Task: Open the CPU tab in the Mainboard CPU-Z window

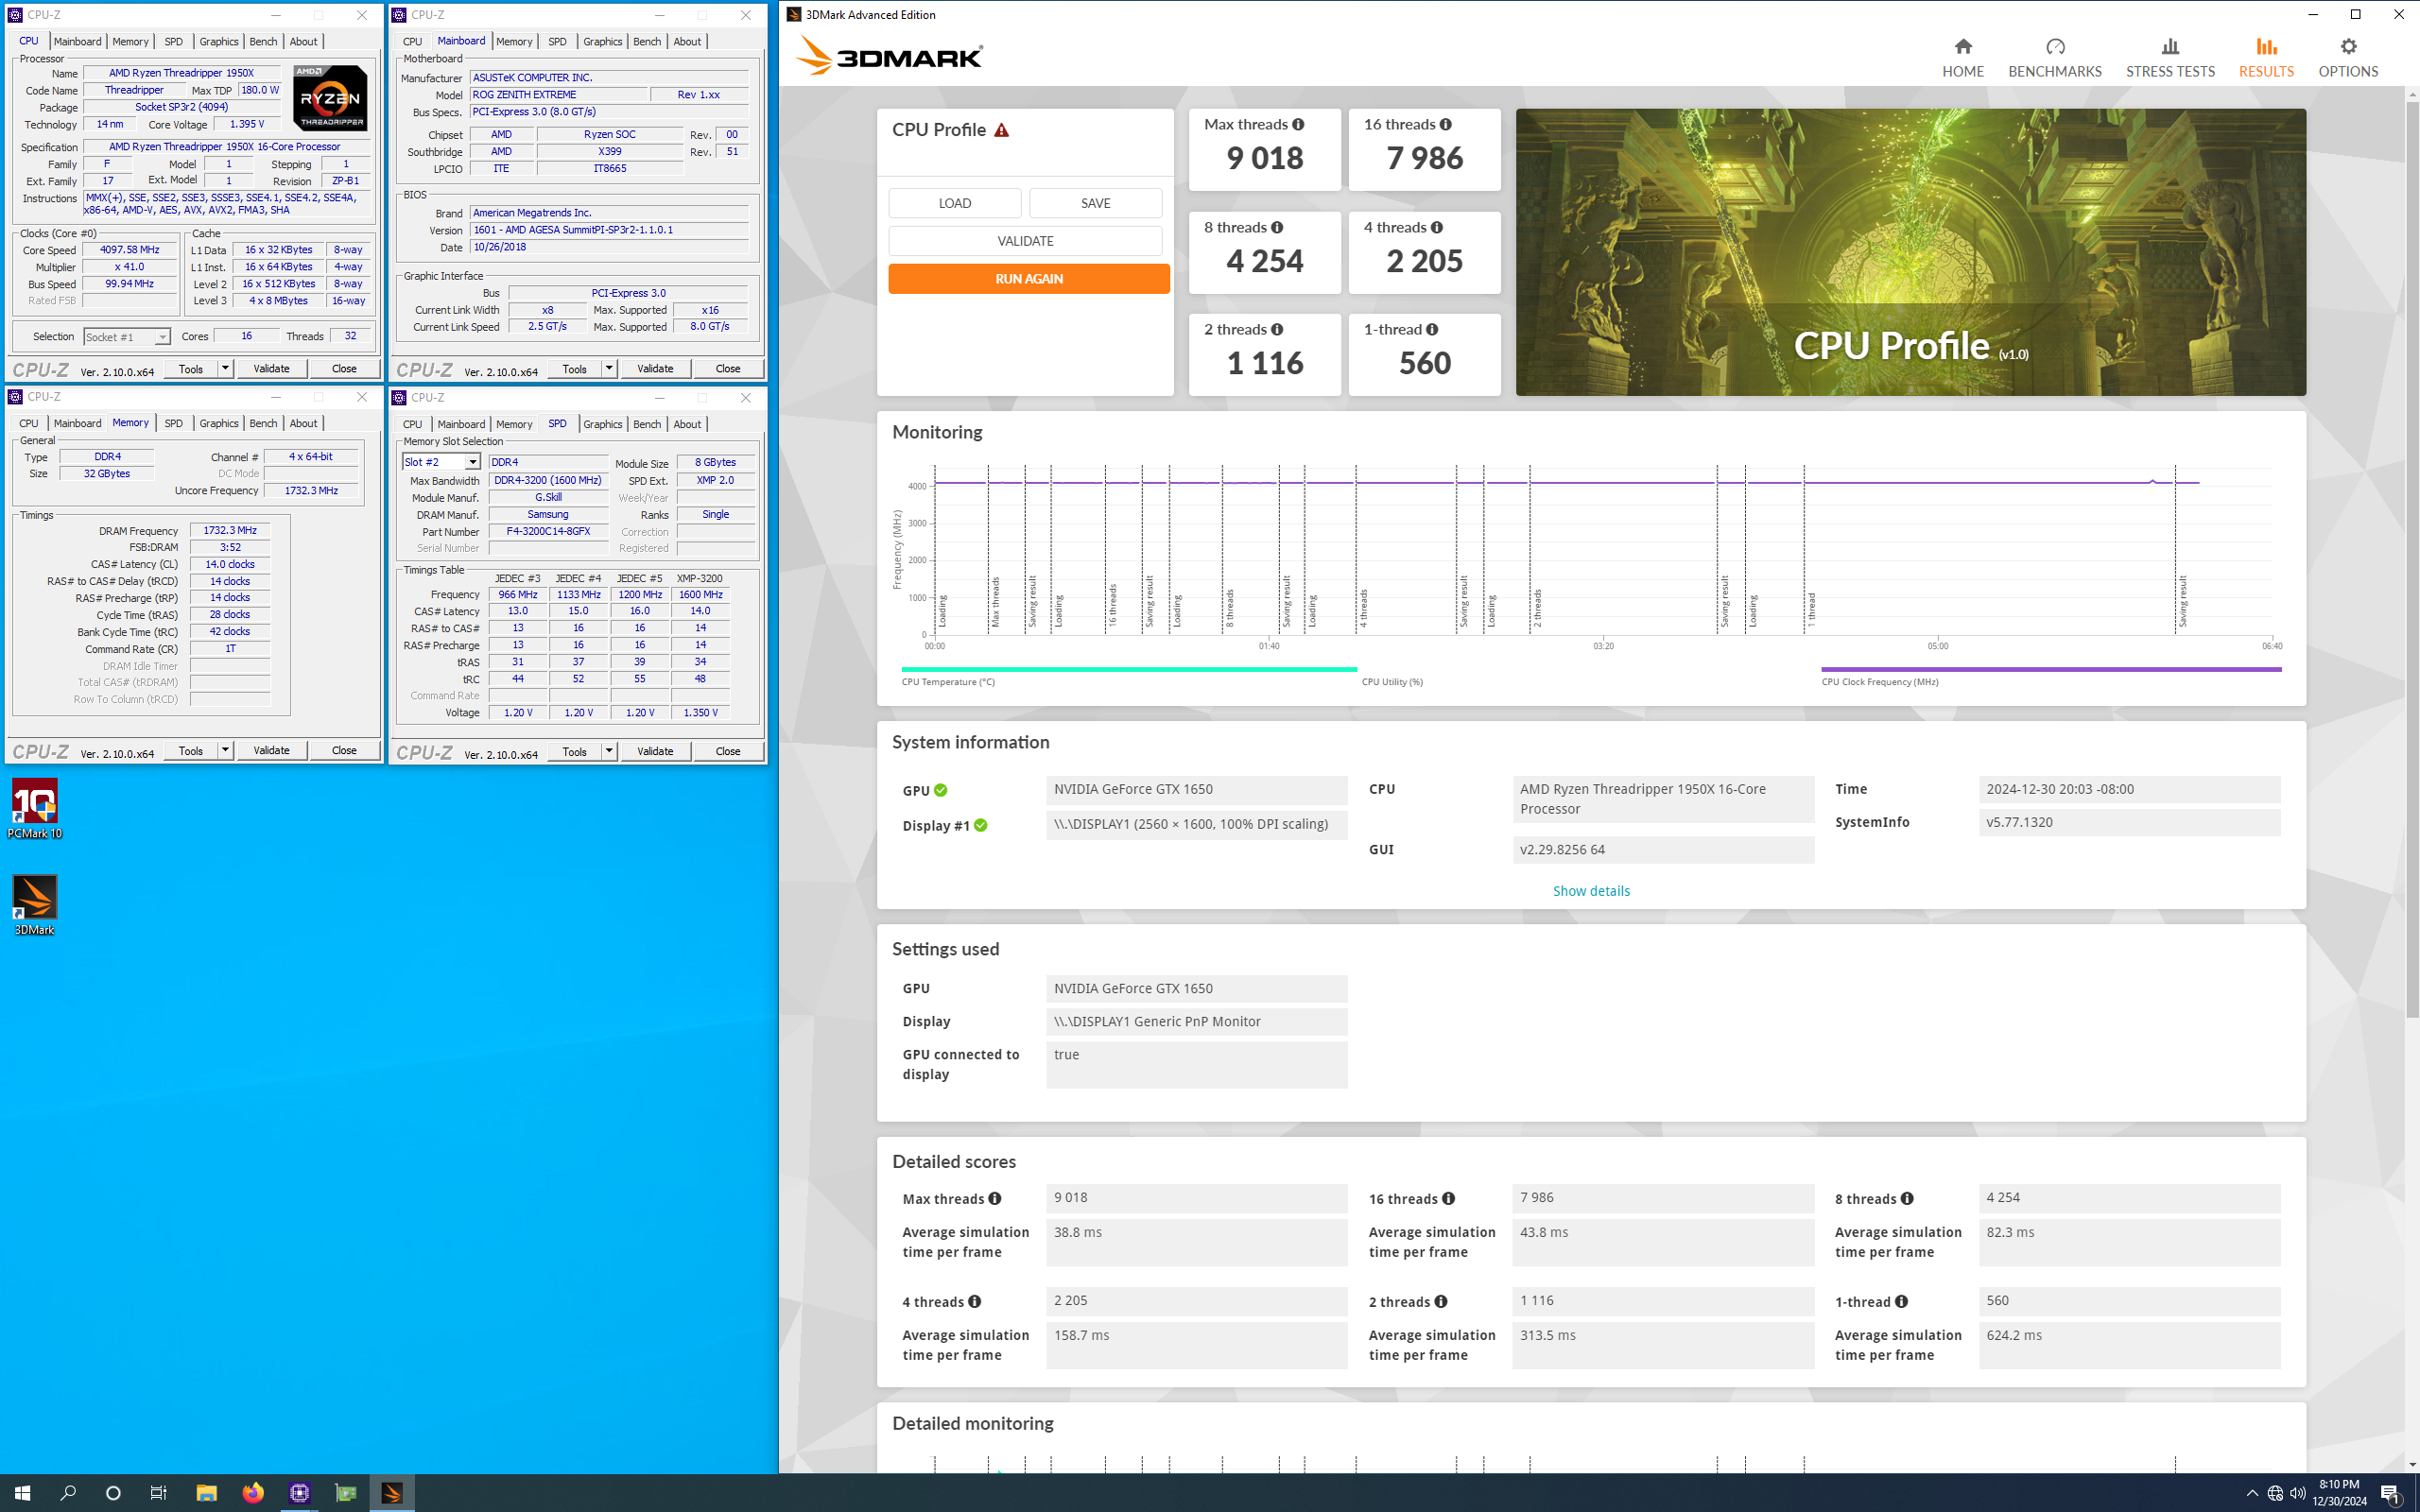Action: point(412,41)
